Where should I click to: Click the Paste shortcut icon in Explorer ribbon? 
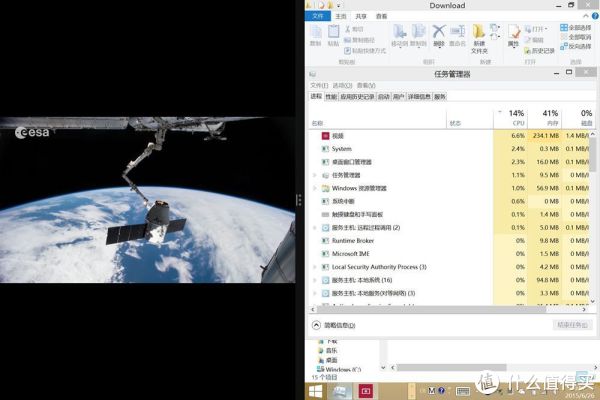(347, 51)
